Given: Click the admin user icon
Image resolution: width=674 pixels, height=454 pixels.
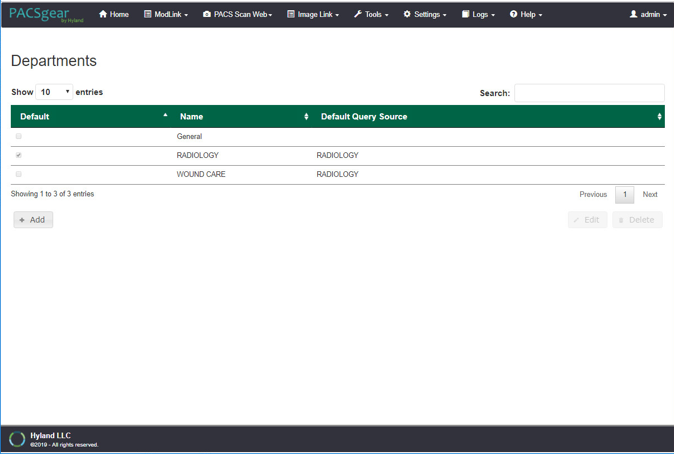Looking at the screenshot, I should tap(633, 15).
